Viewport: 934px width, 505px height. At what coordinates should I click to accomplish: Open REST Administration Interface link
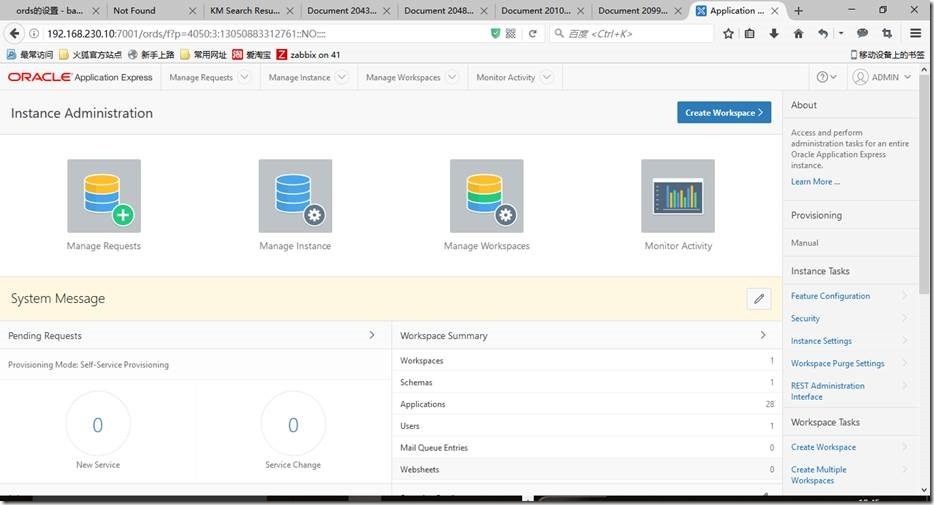tap(827, 391)
